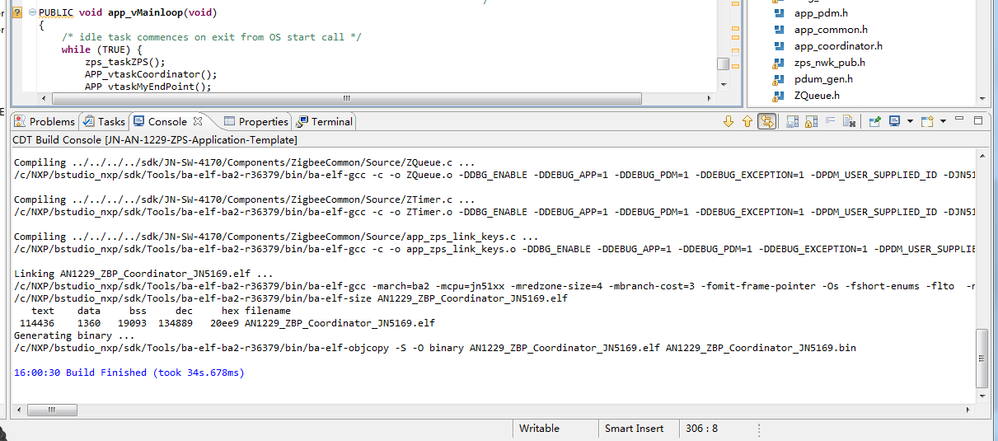This screenshot has height=441, width=998.
Task: Click question mark marker beside app_vMainloop
Action: click(x=17, y=12)
